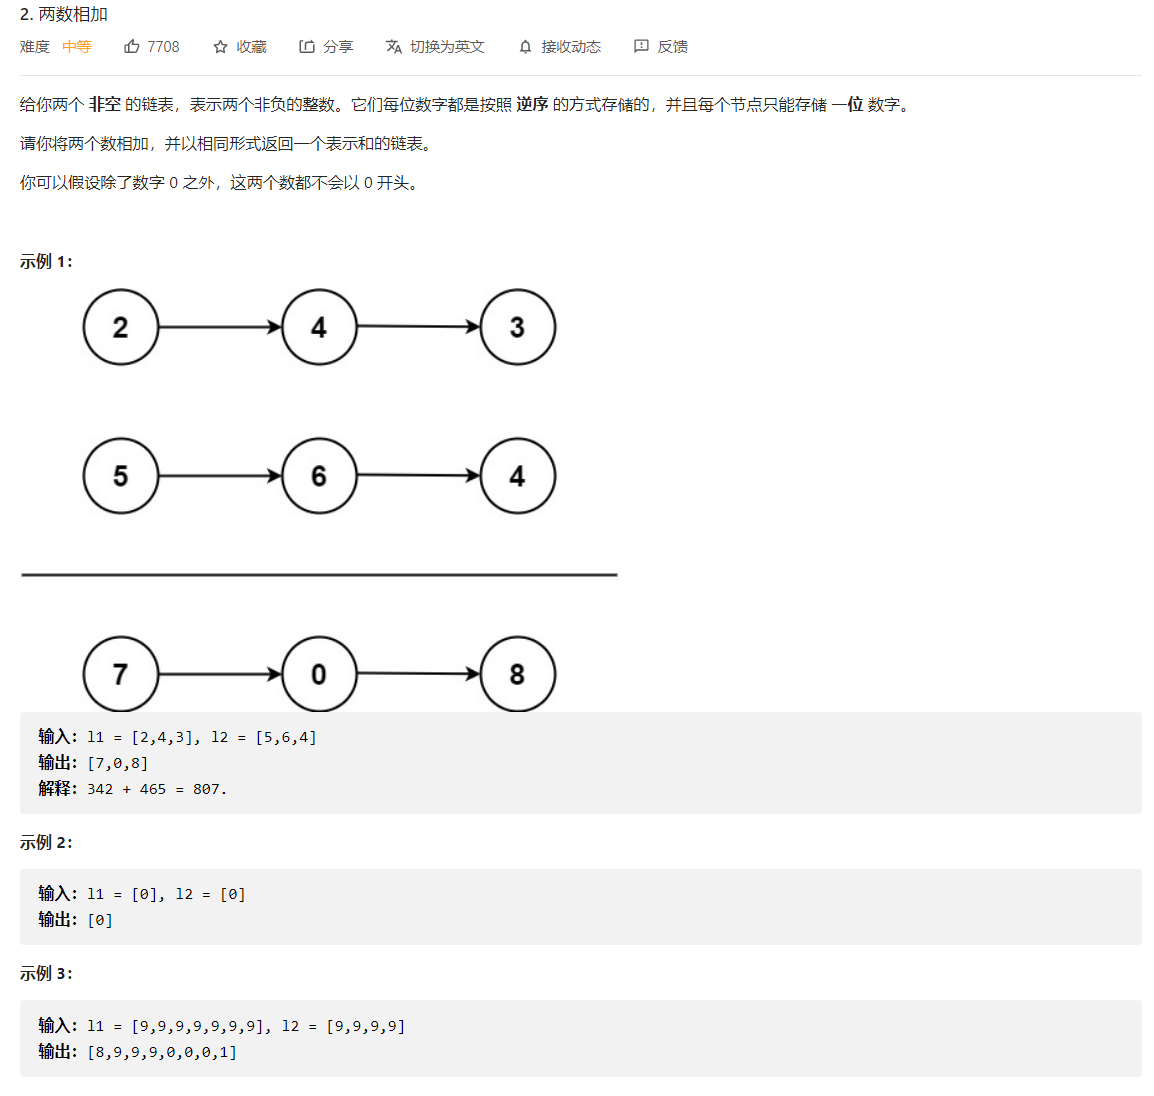Click node 2 in the first linked list
1154x1096 pixels.
point(121,327)
